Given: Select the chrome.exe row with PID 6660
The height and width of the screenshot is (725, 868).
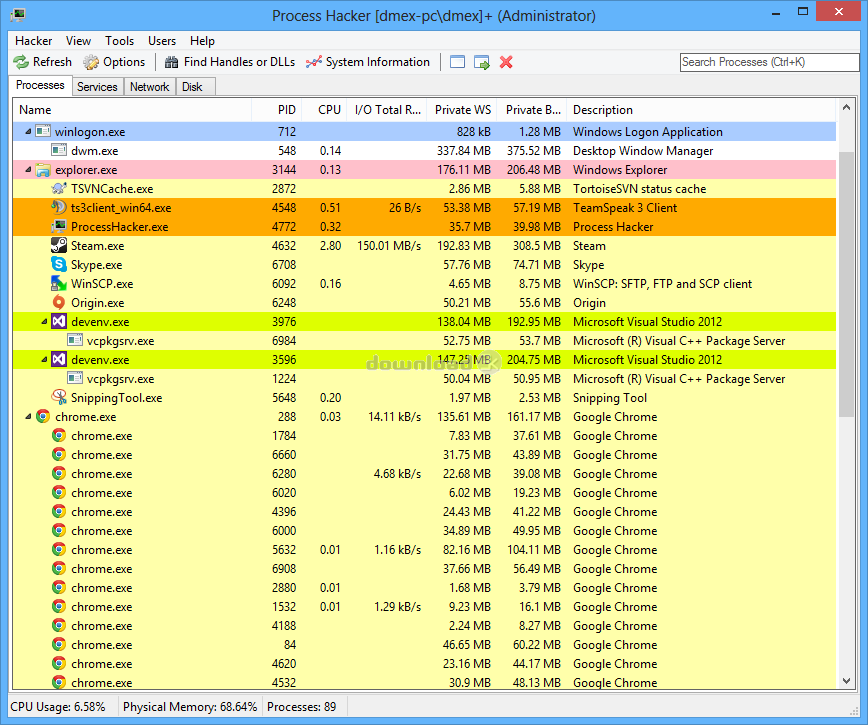Looking at the screenshot, I should coord(424,454).
